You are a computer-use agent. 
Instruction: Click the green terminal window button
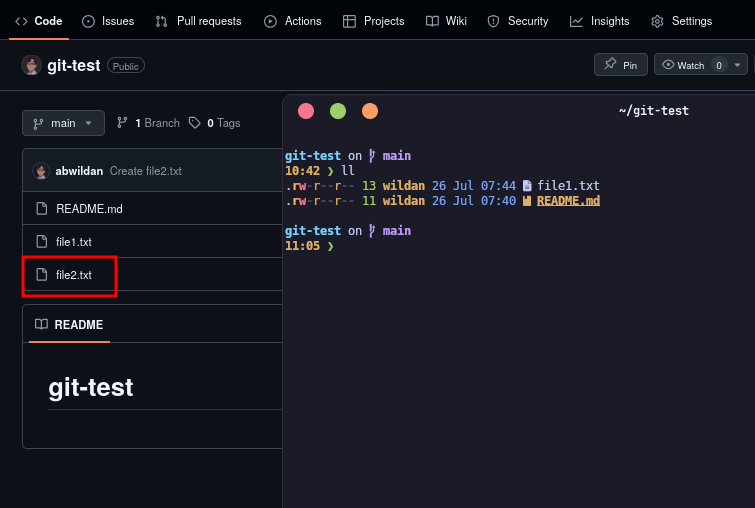click(x=338, y=111)
